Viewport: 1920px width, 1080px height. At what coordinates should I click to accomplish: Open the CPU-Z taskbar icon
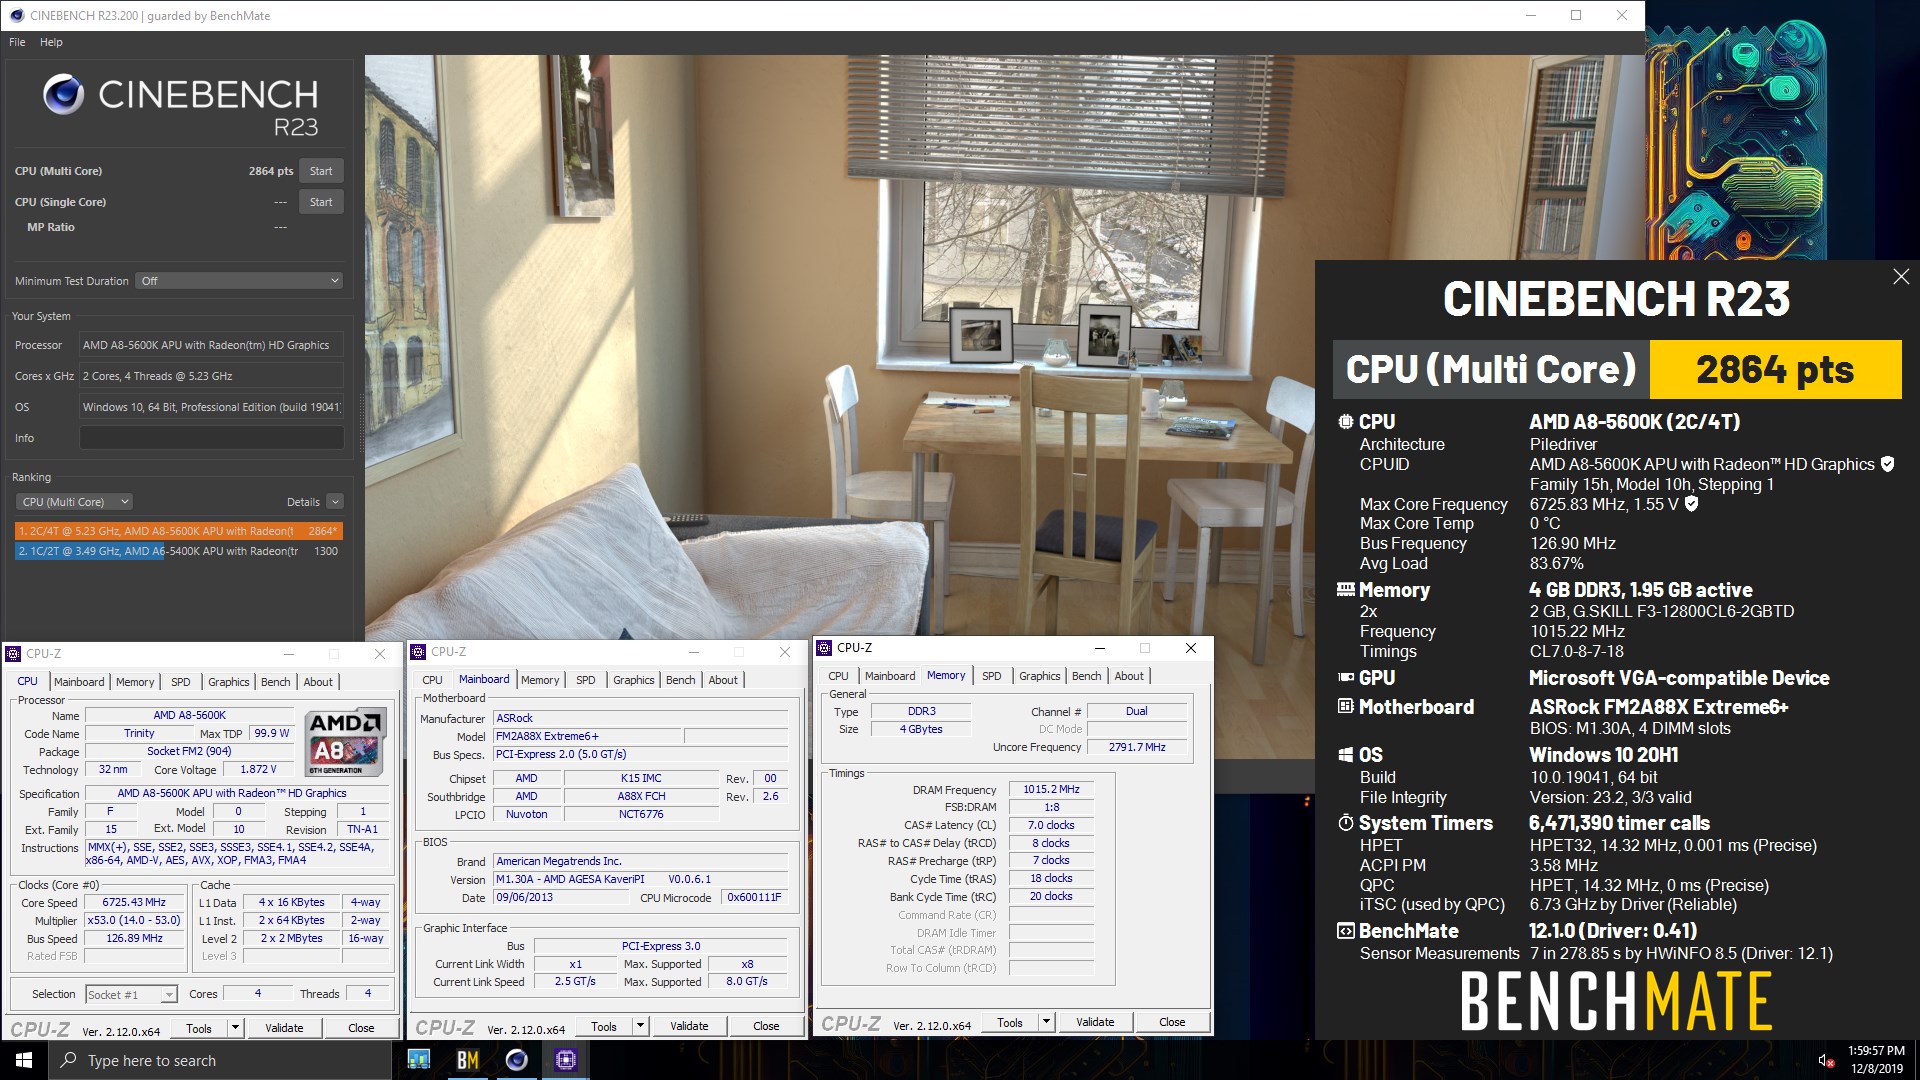[565, 1060]
